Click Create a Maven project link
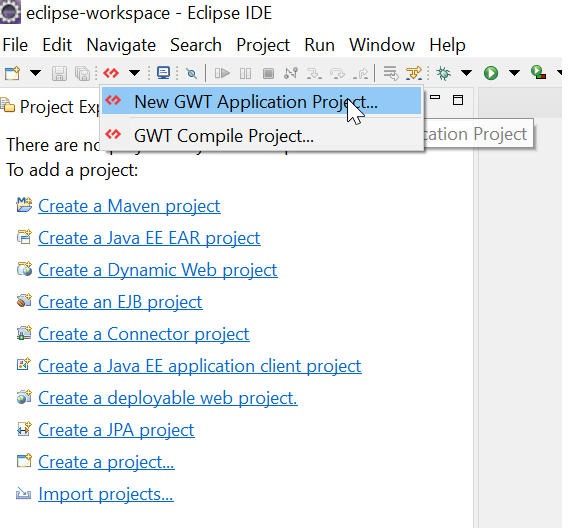576x528 pixels. (x=129, y=206)
